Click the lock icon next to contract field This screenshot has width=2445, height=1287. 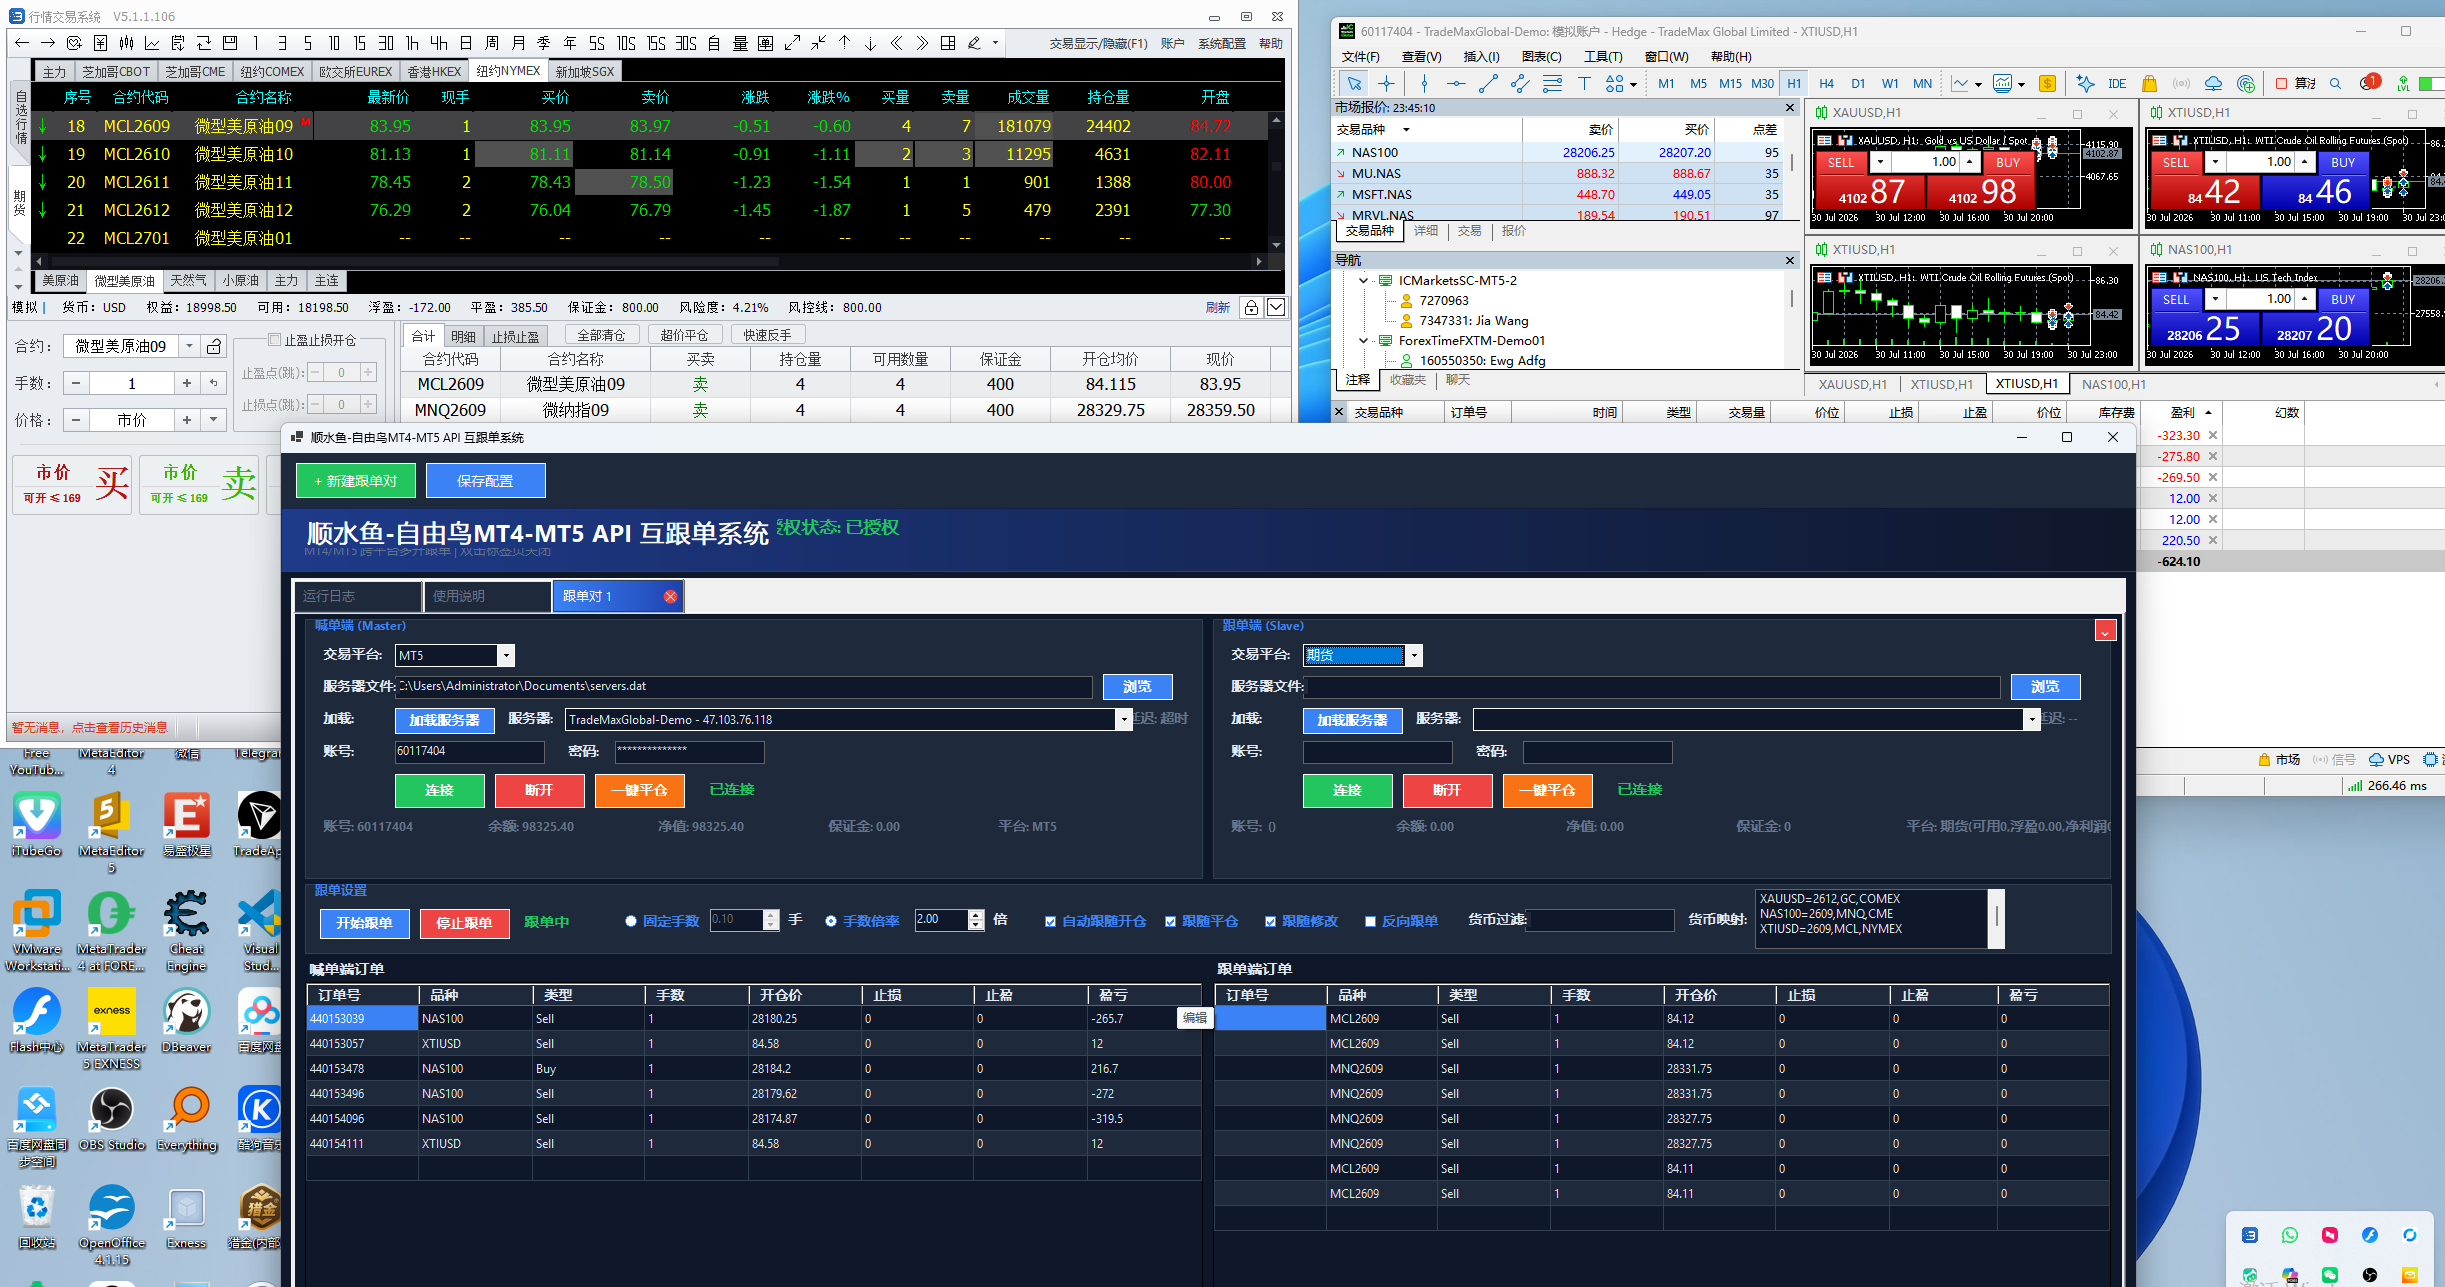coord(214,346)
